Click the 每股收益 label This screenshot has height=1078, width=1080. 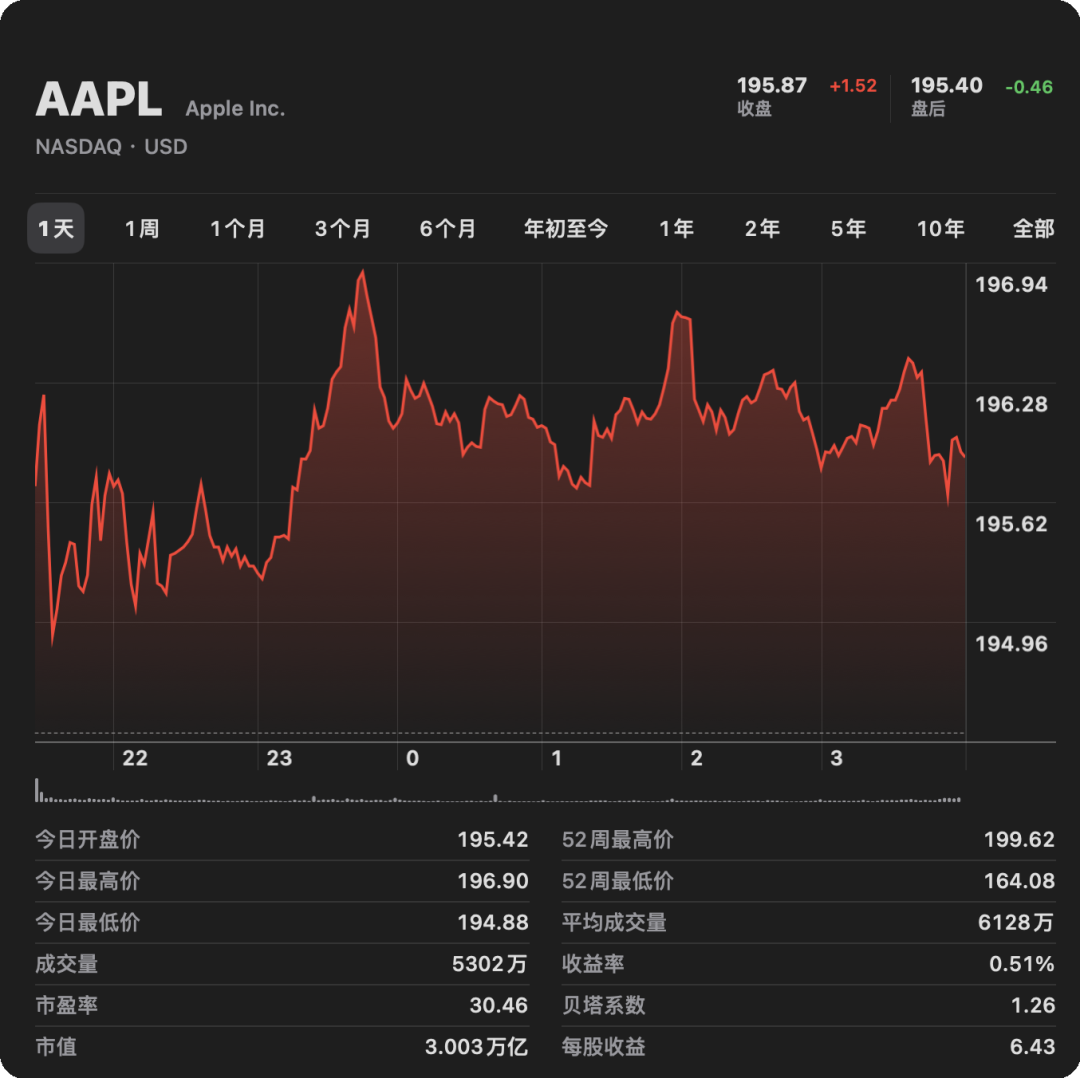[x=604, y=1047]
